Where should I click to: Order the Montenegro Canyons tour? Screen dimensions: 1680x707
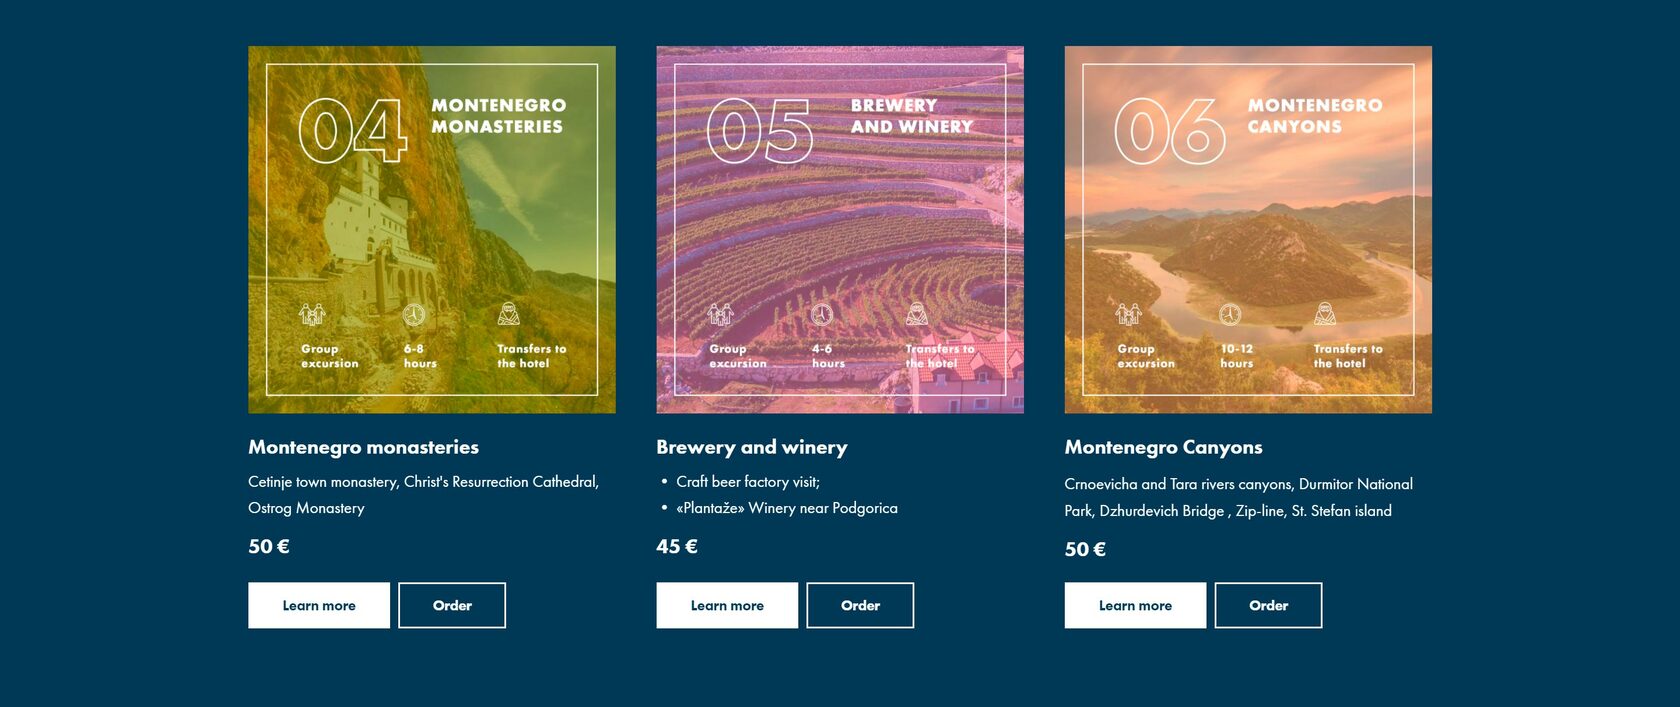pyautogui.click(x=1268, y=605)
